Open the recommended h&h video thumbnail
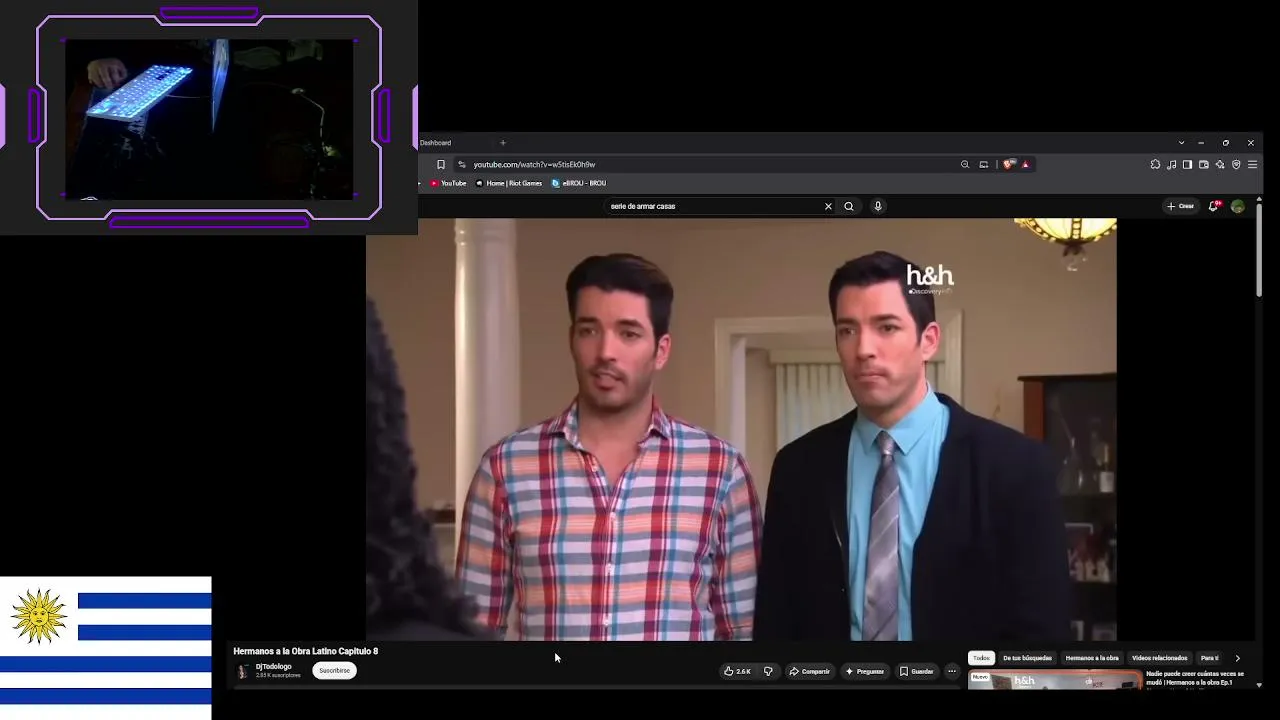This screenshot has height=720, width=1280. click(1055, 680)
